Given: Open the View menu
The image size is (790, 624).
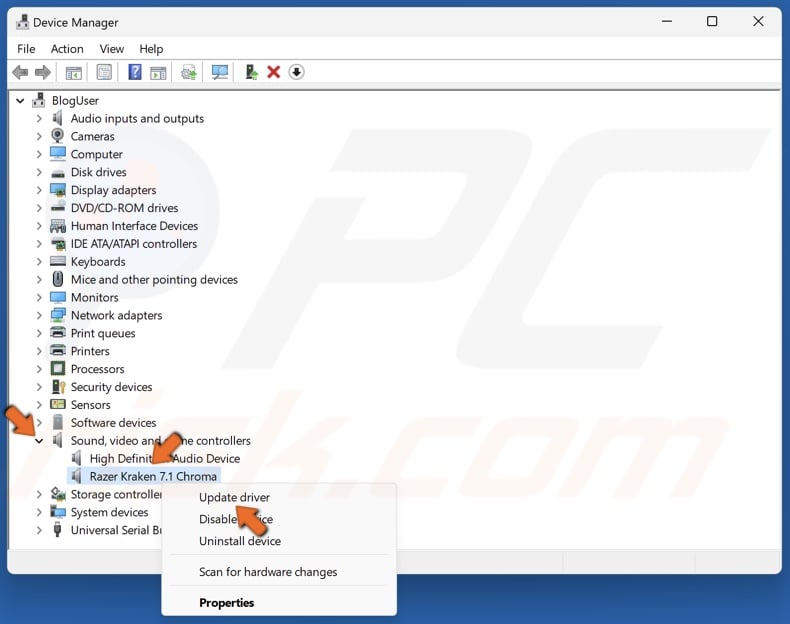Looking at the screenshot, I should [x=111, y=49].
